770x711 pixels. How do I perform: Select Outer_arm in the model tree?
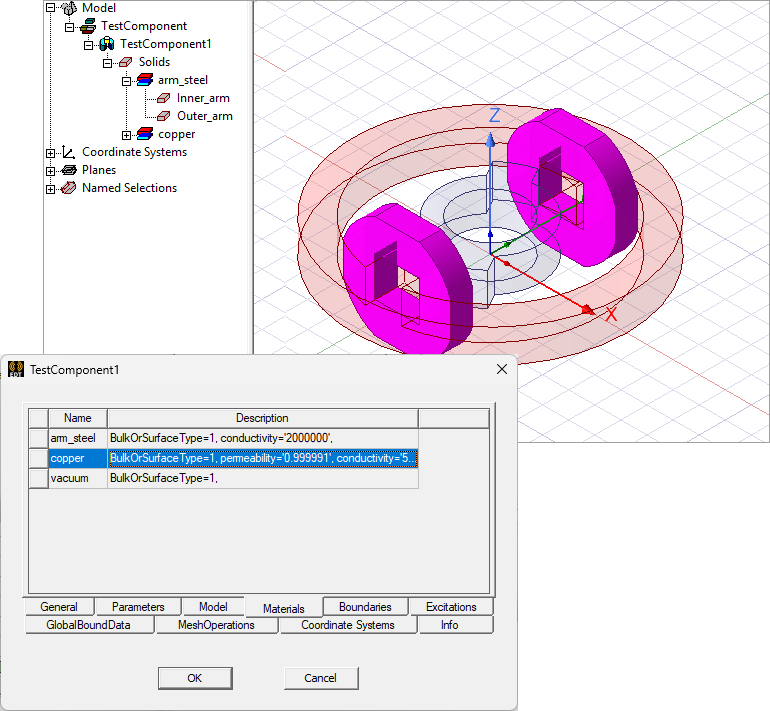(205, 116)
